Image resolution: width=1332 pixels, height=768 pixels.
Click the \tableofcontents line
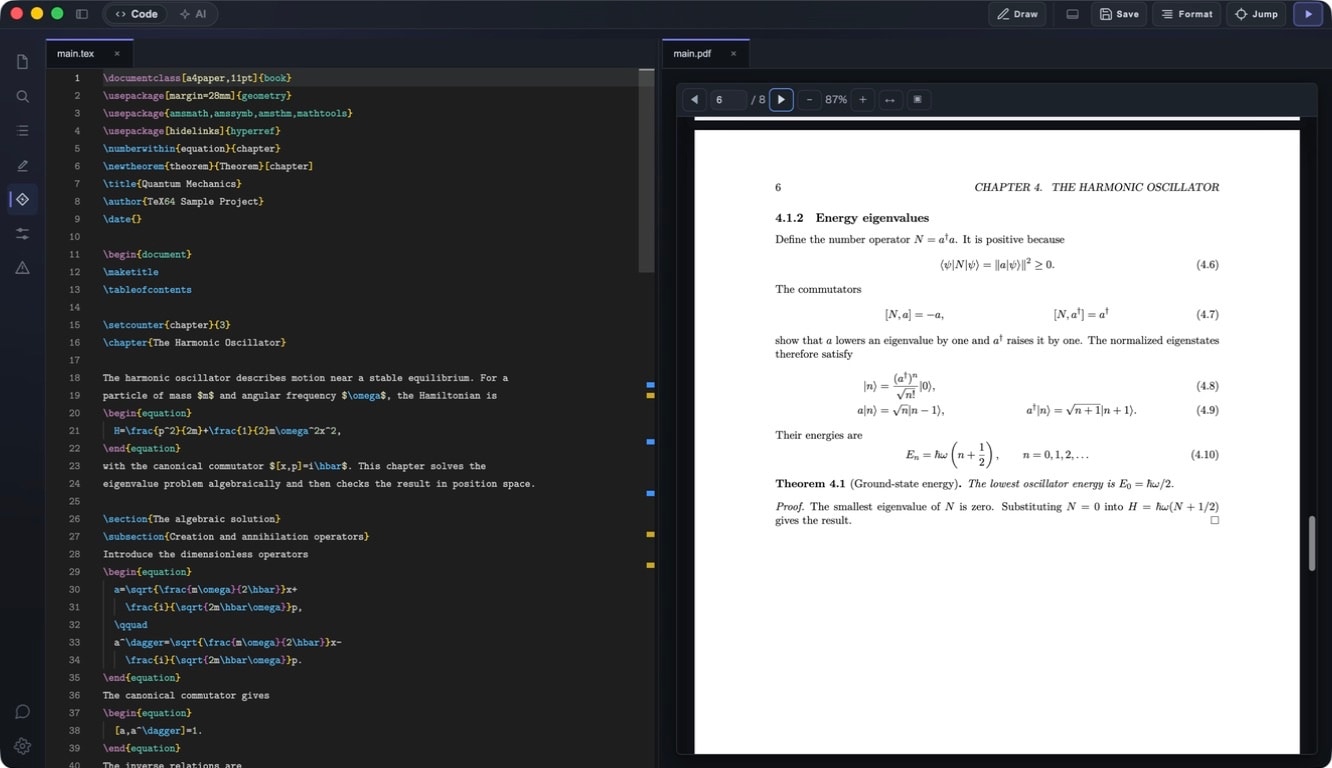tap(147, 290)
